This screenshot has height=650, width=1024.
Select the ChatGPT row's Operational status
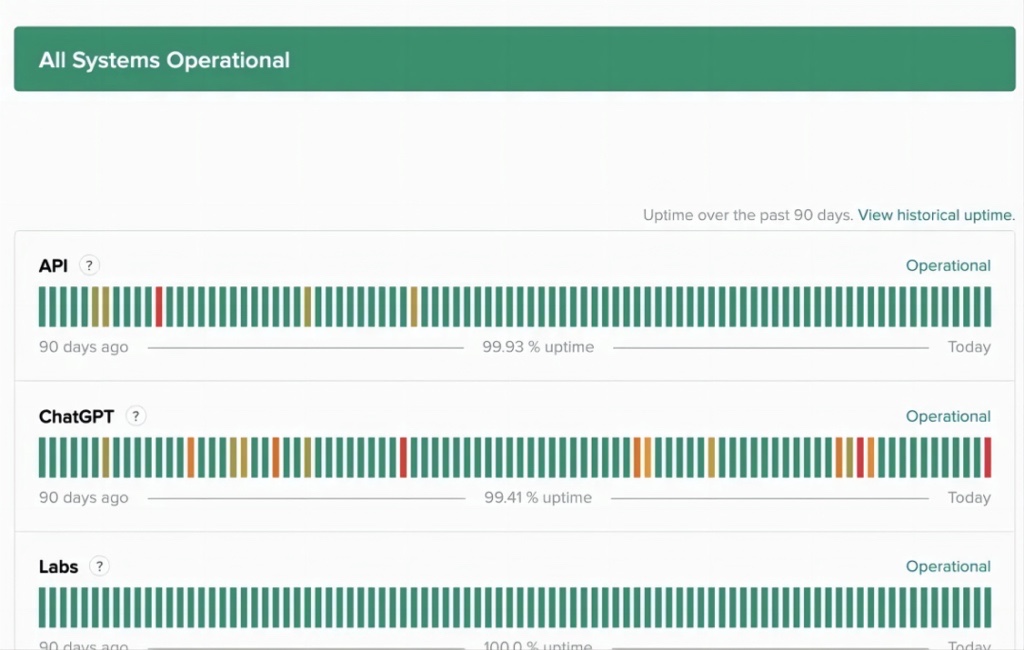click(948, 416)
